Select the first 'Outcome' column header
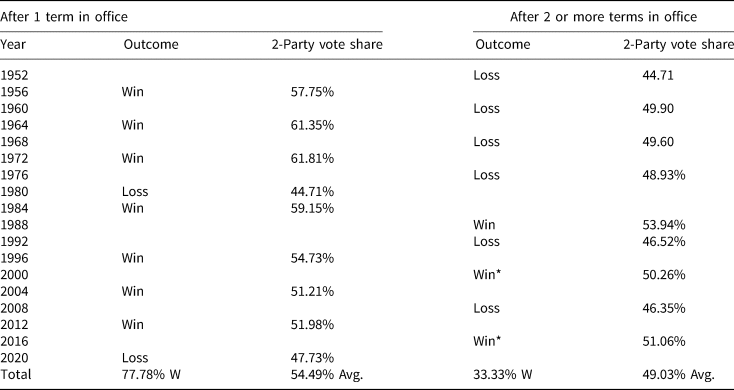Viewport: 734px width, 390px height. click(151, 44)
